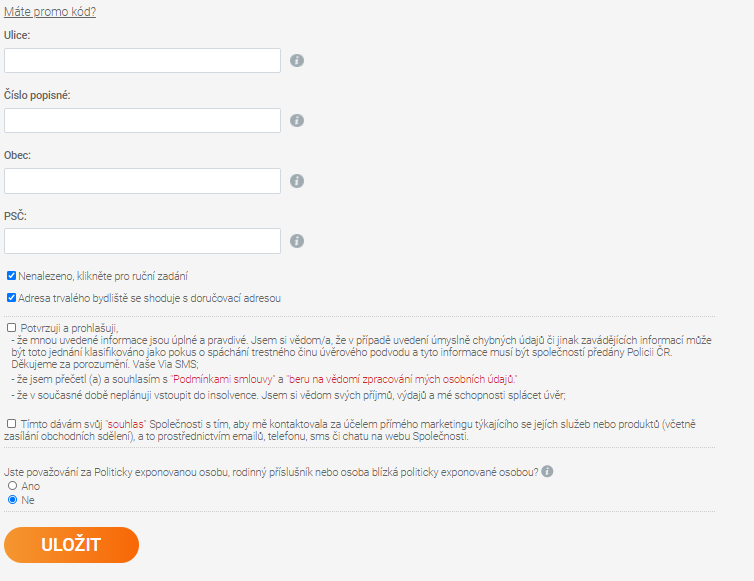Focus the Číslo popisné input field
The height and width of the screenshot is (581, 754).
[x=142, y=120]
